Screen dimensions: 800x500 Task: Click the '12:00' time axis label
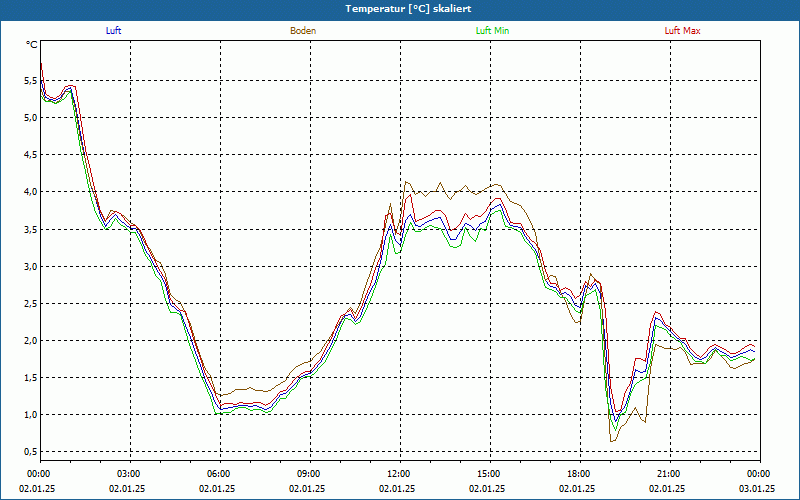(397, 474)
